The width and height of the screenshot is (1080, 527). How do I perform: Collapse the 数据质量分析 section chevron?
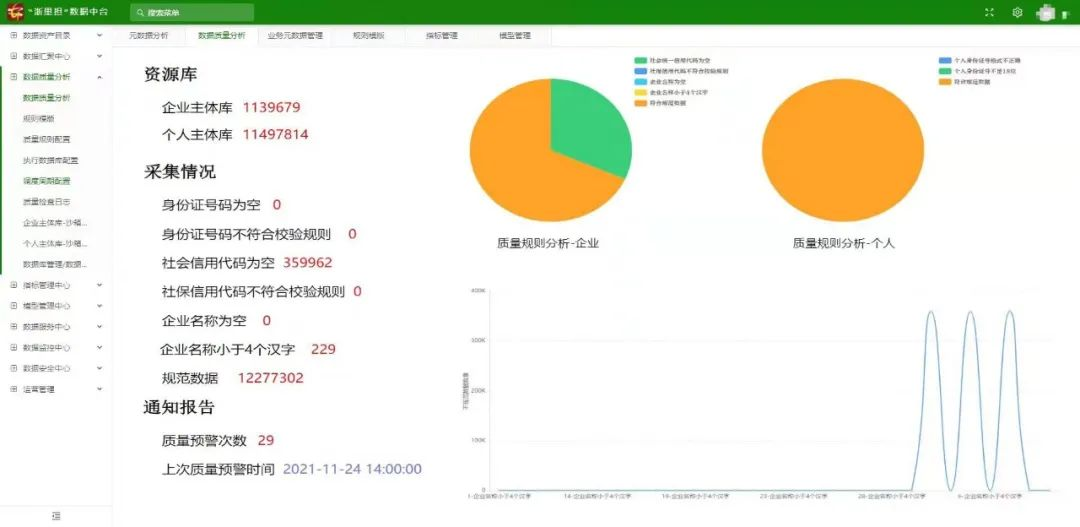[x=99, y=77]
